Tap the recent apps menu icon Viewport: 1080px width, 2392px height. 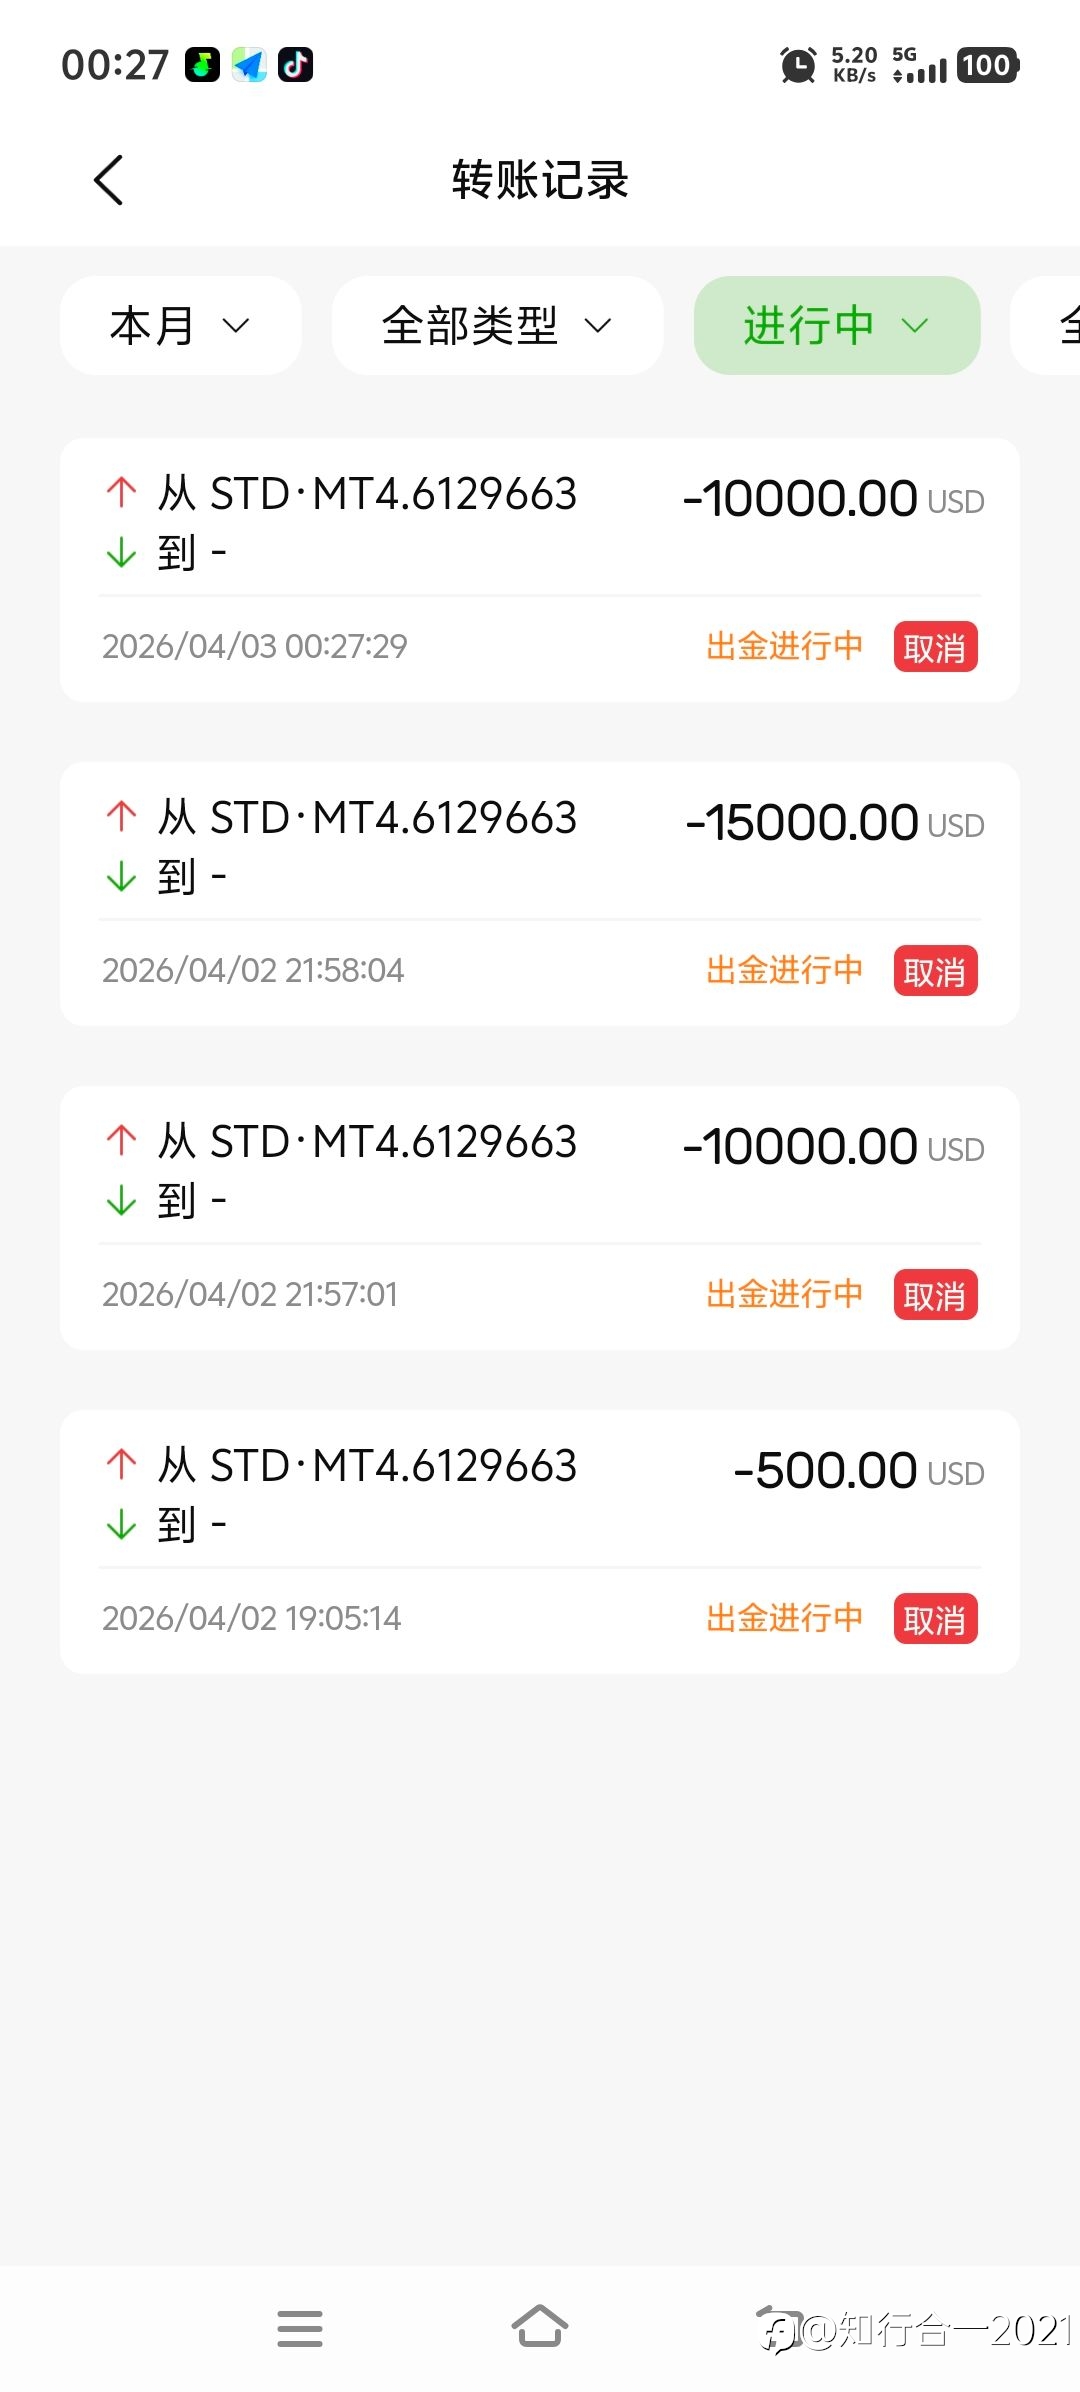(300, 2328)
